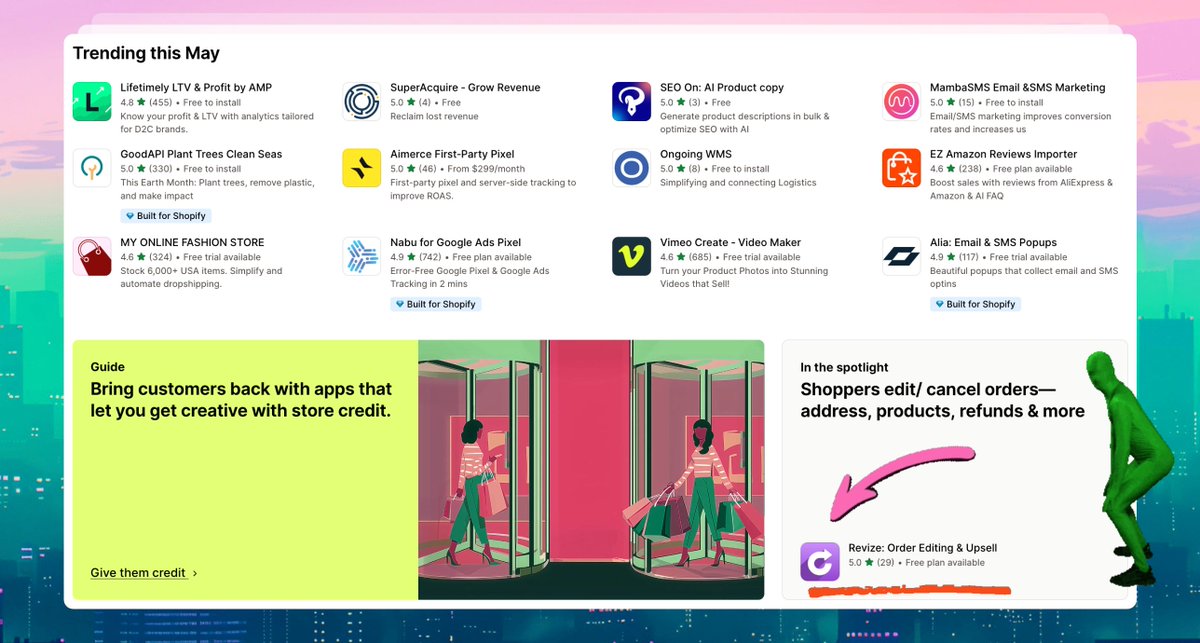Click 'Reclaim lost revenue' description
The width and height of the screenshot is (1200, 643).
coord(434,116)
